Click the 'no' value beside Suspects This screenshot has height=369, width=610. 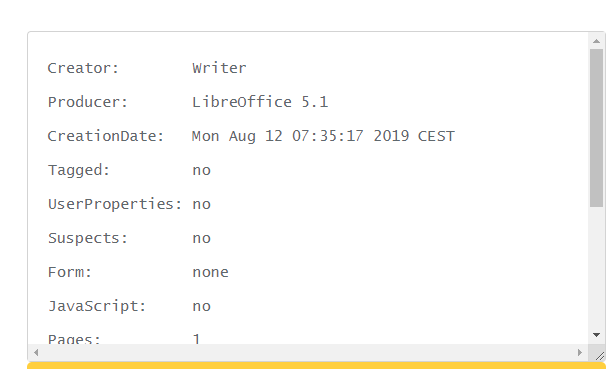coord(202,238)
